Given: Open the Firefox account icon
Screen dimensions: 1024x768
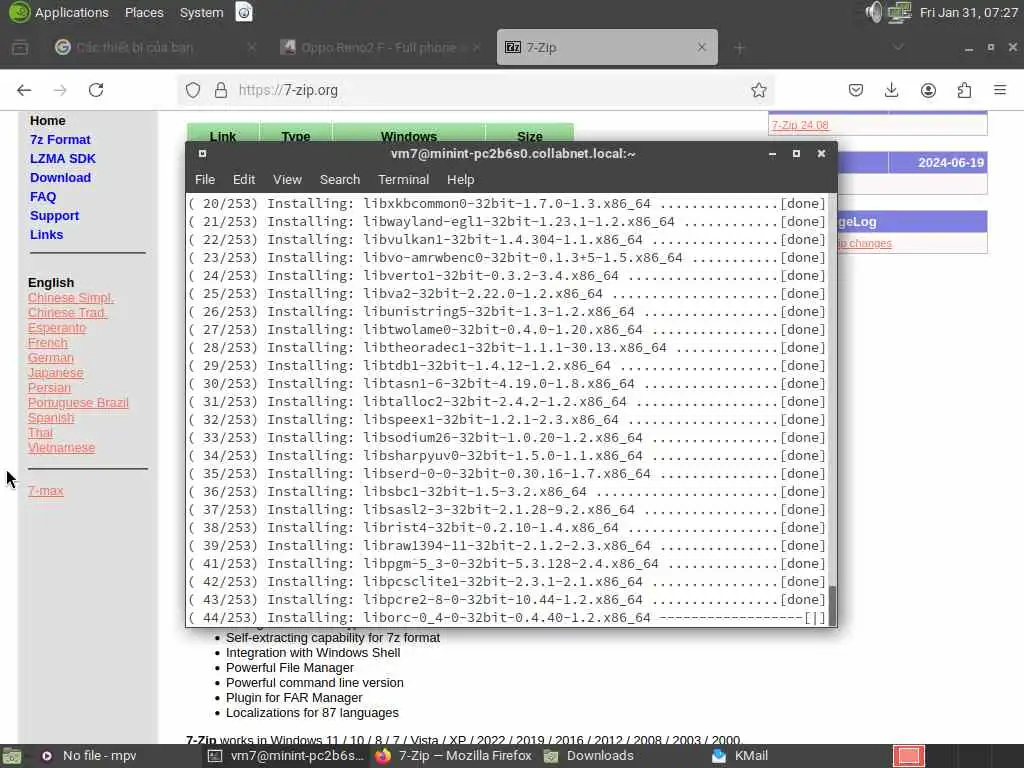Looking at the screenshot, I should coord(928,90).
